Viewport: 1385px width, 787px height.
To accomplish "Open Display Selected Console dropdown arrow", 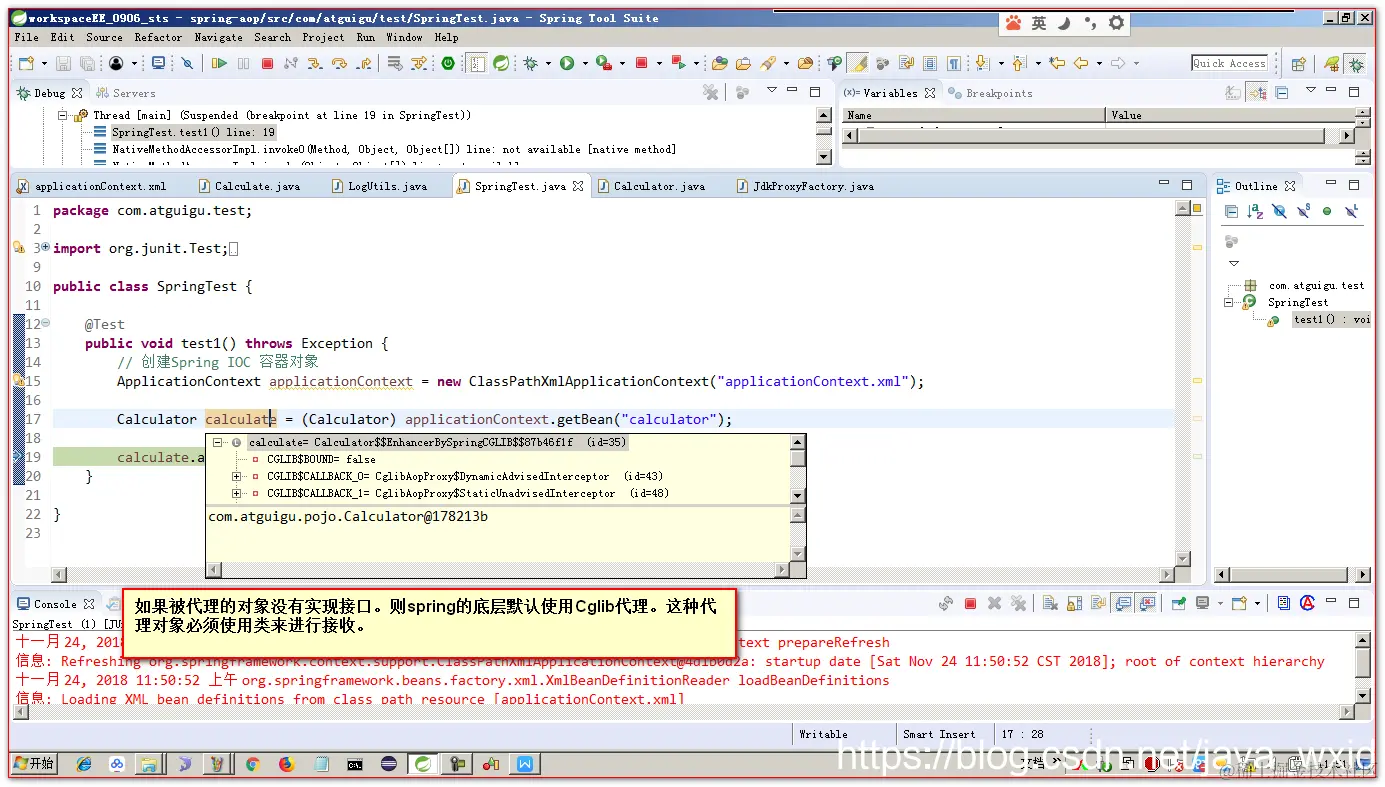I will point(1220,603).
